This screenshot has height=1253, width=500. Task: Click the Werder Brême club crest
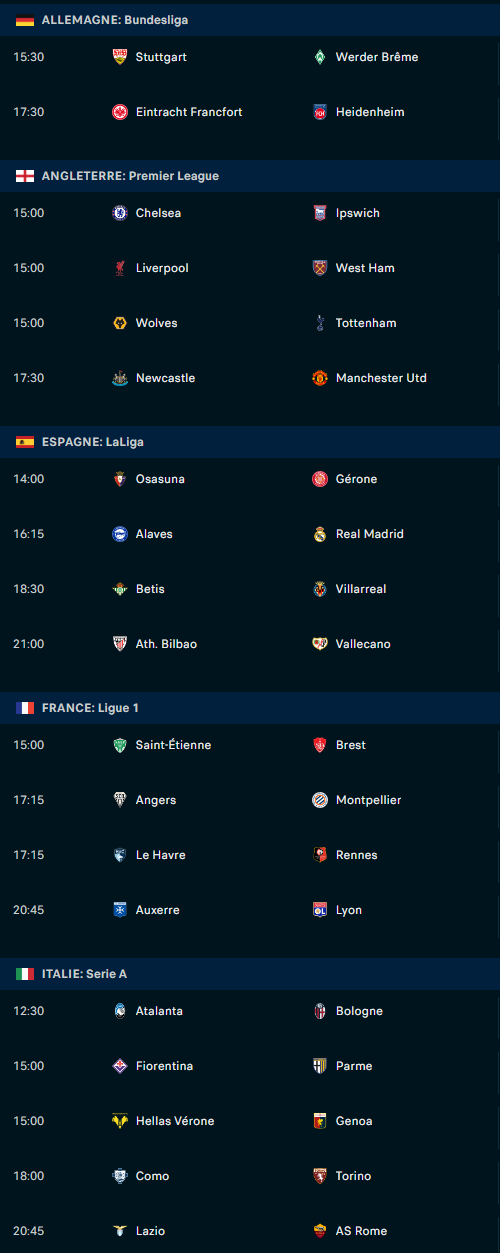pos(320,57)
